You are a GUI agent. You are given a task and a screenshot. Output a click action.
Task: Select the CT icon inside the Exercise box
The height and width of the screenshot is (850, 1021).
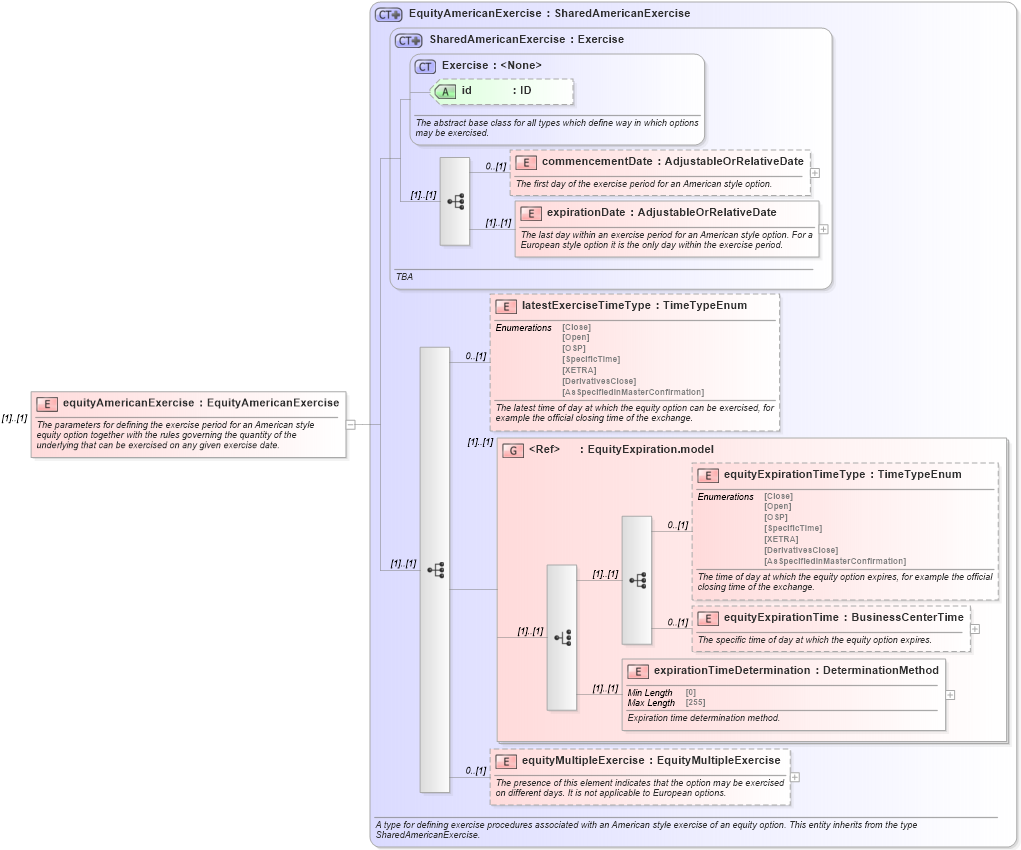[x=425, y=65]
